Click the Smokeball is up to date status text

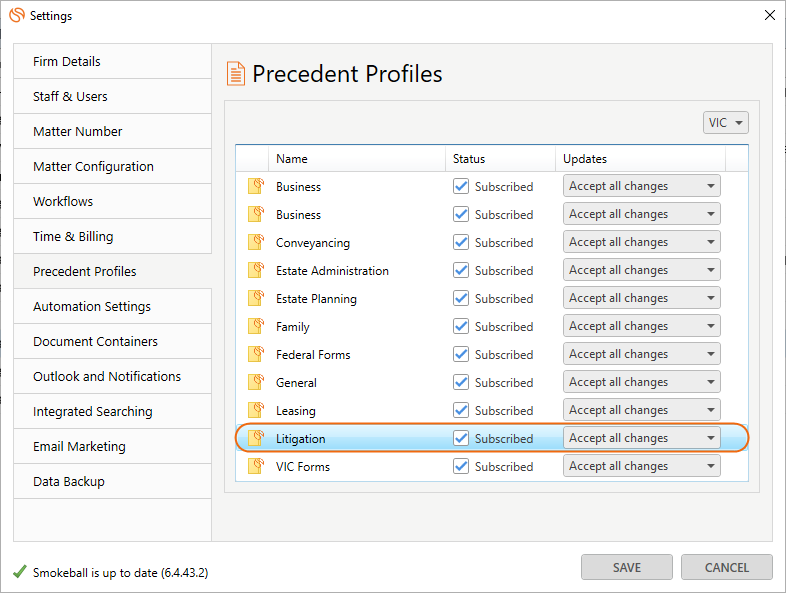pos(120,572)
